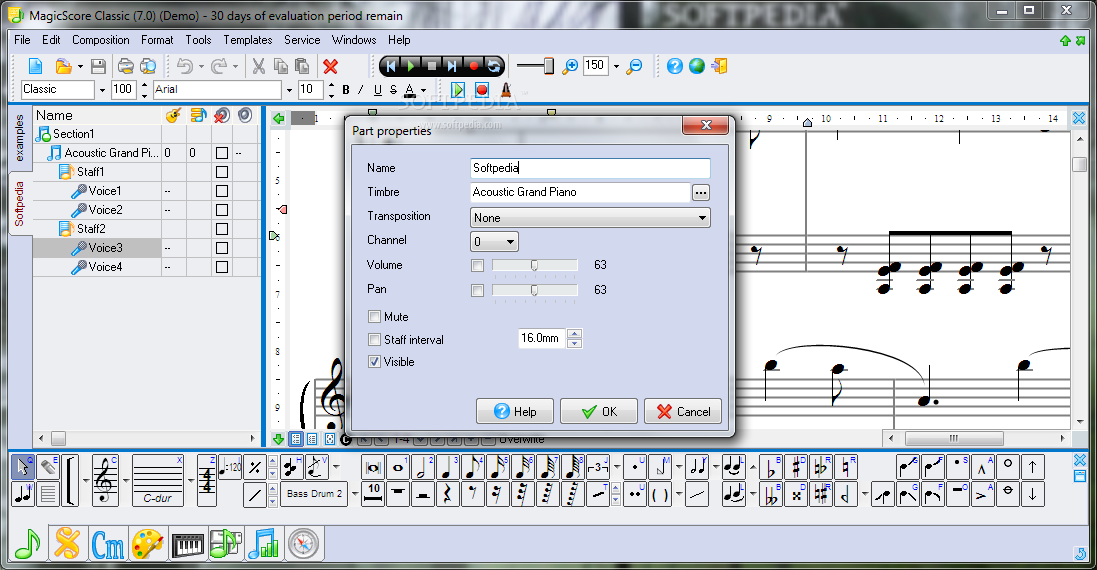
Task: Cancel the Part properties dialog
Action: pyautogui.click(x=683, y=411)
